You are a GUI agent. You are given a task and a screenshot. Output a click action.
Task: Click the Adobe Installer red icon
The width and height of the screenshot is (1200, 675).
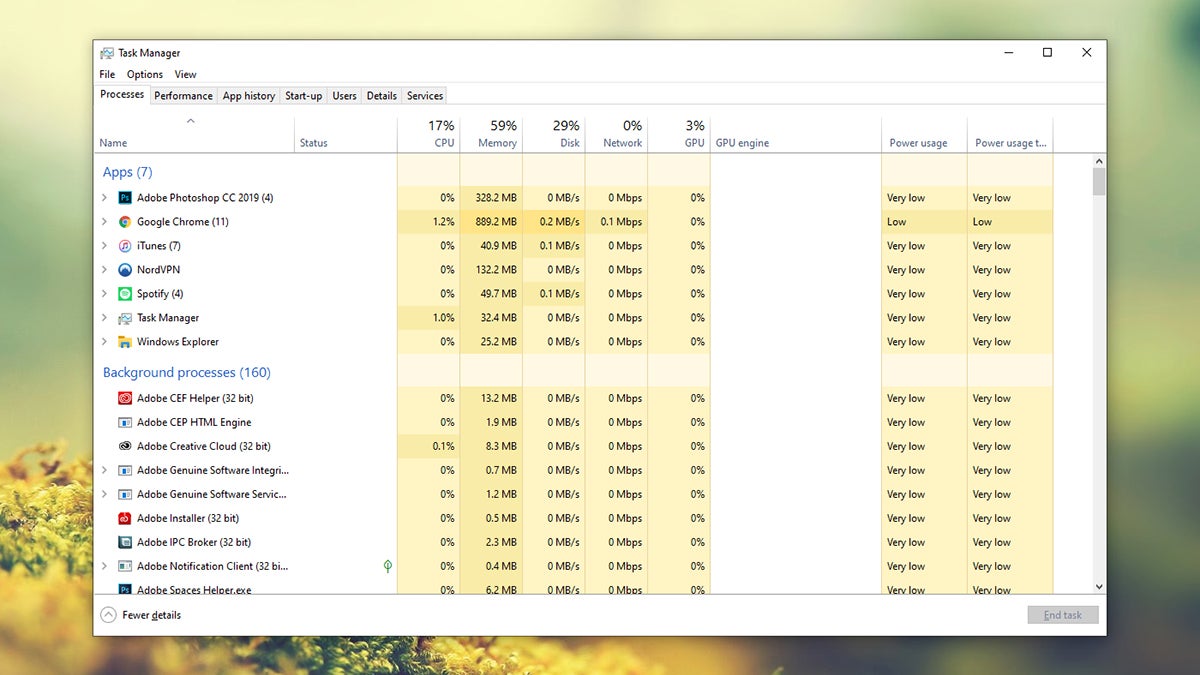[125, 518]
